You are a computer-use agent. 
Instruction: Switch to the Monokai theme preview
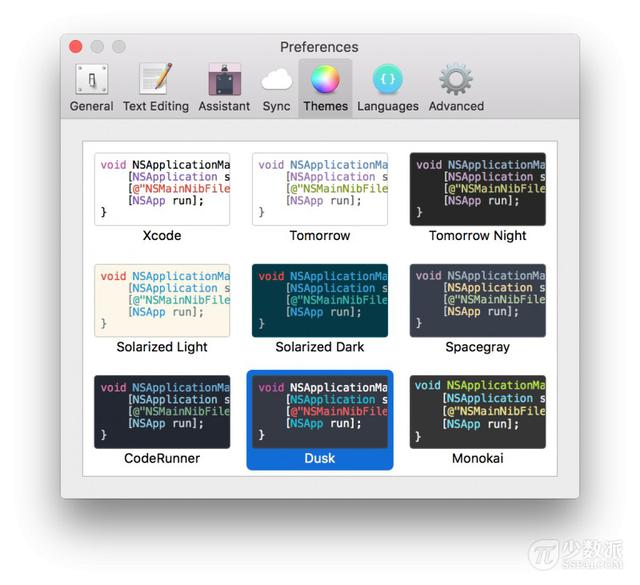coord(477,411)
